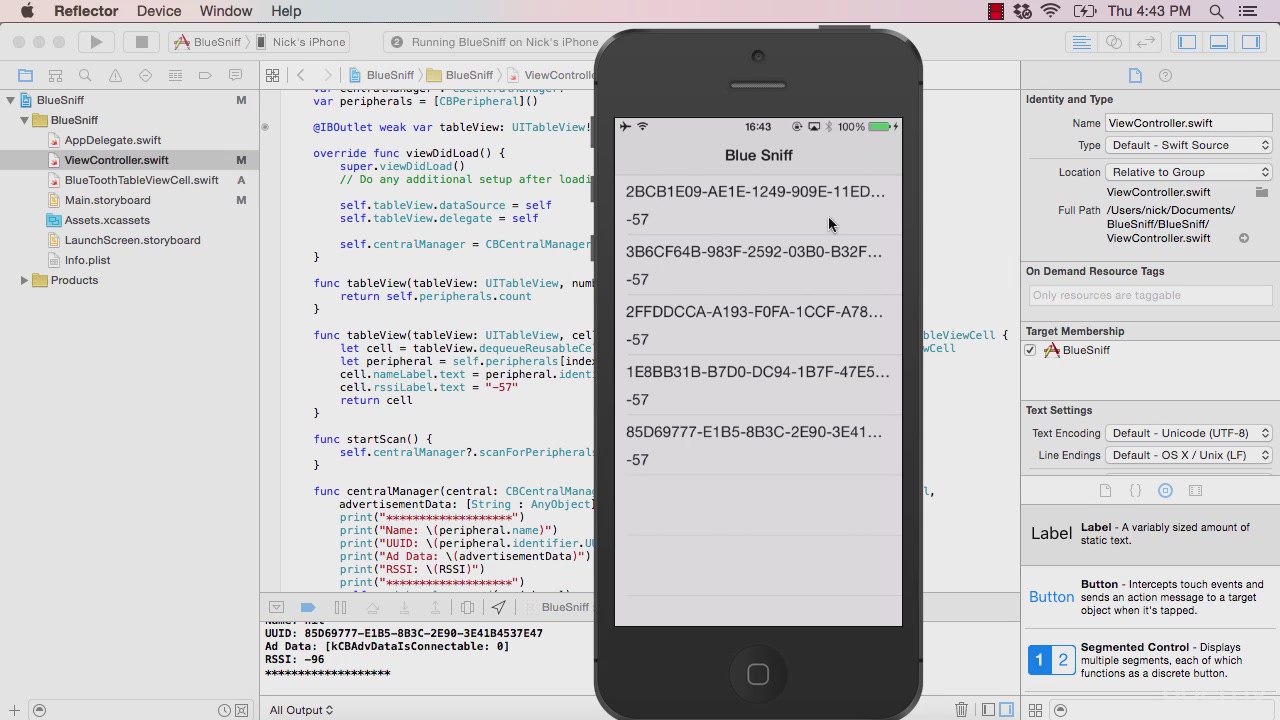Pause program execution in debug bar
The height and width of the screenshot is (720, 1280).
click(340, 607)
